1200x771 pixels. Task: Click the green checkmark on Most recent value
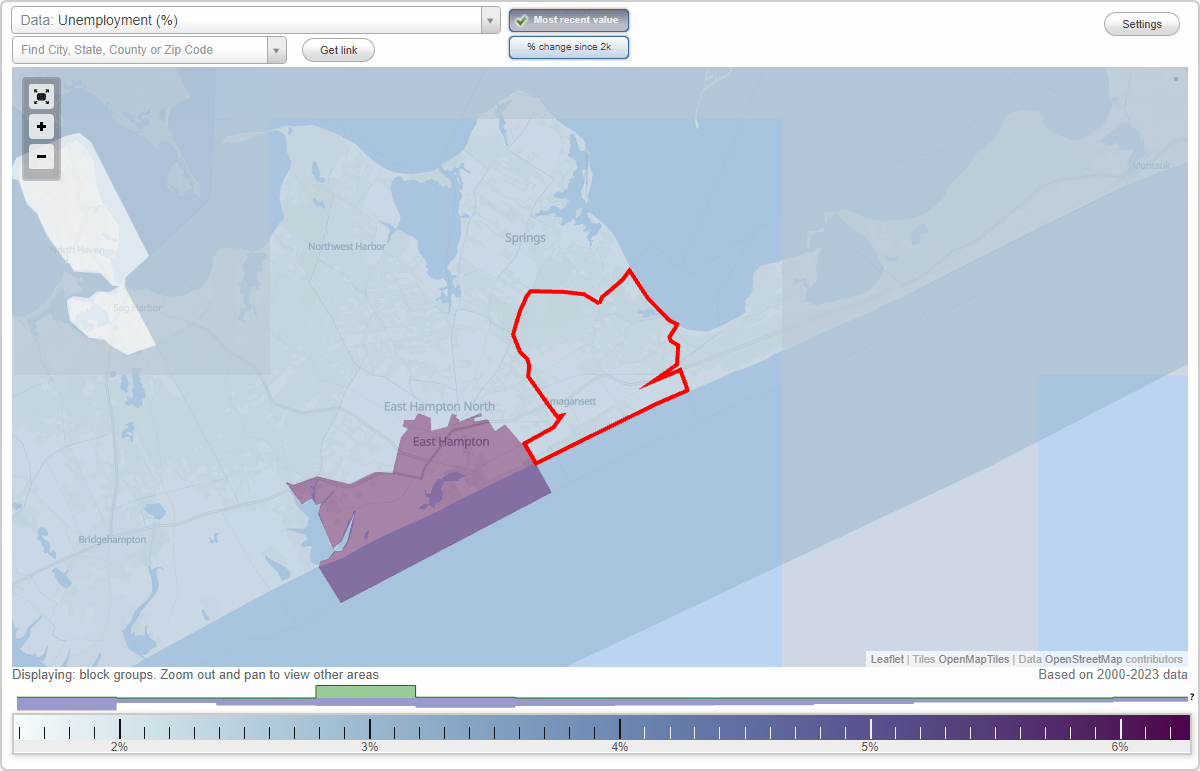click(521, 20)
